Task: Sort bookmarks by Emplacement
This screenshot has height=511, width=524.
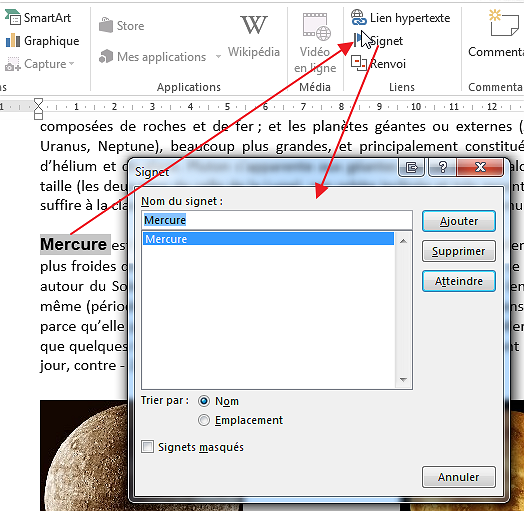Action: 204,420
